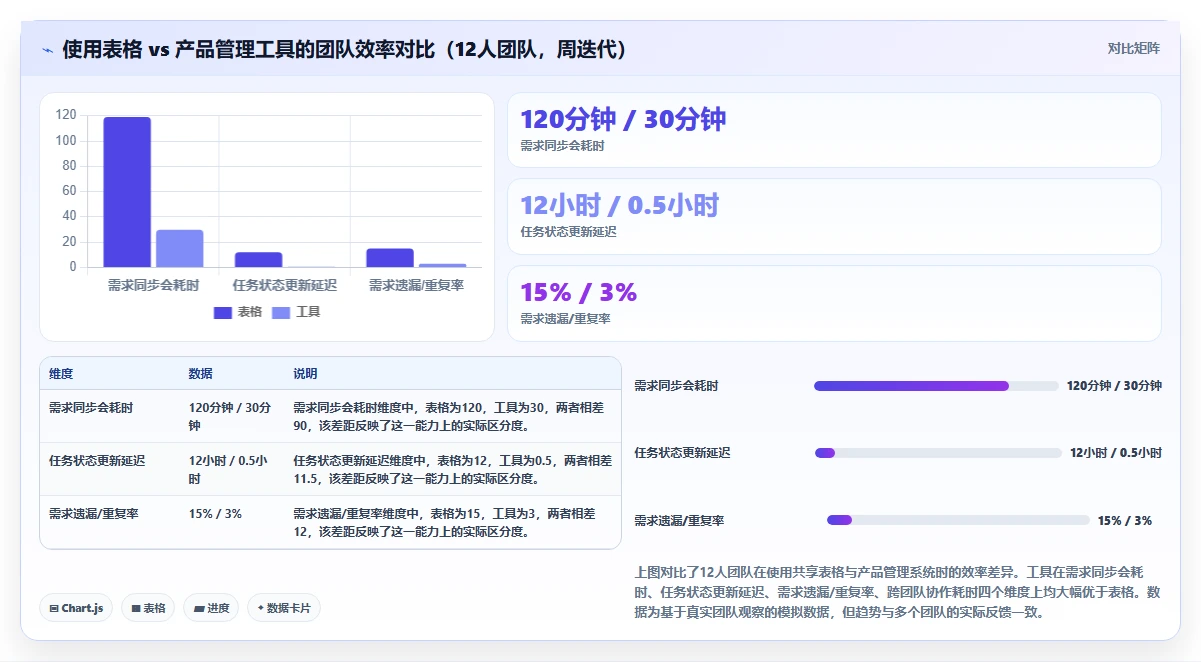The width and height of the screenshot is (1201, 662).
Task: Click the 表格 bar for 任务状态更新延迟
Action: tap(258, 259)
